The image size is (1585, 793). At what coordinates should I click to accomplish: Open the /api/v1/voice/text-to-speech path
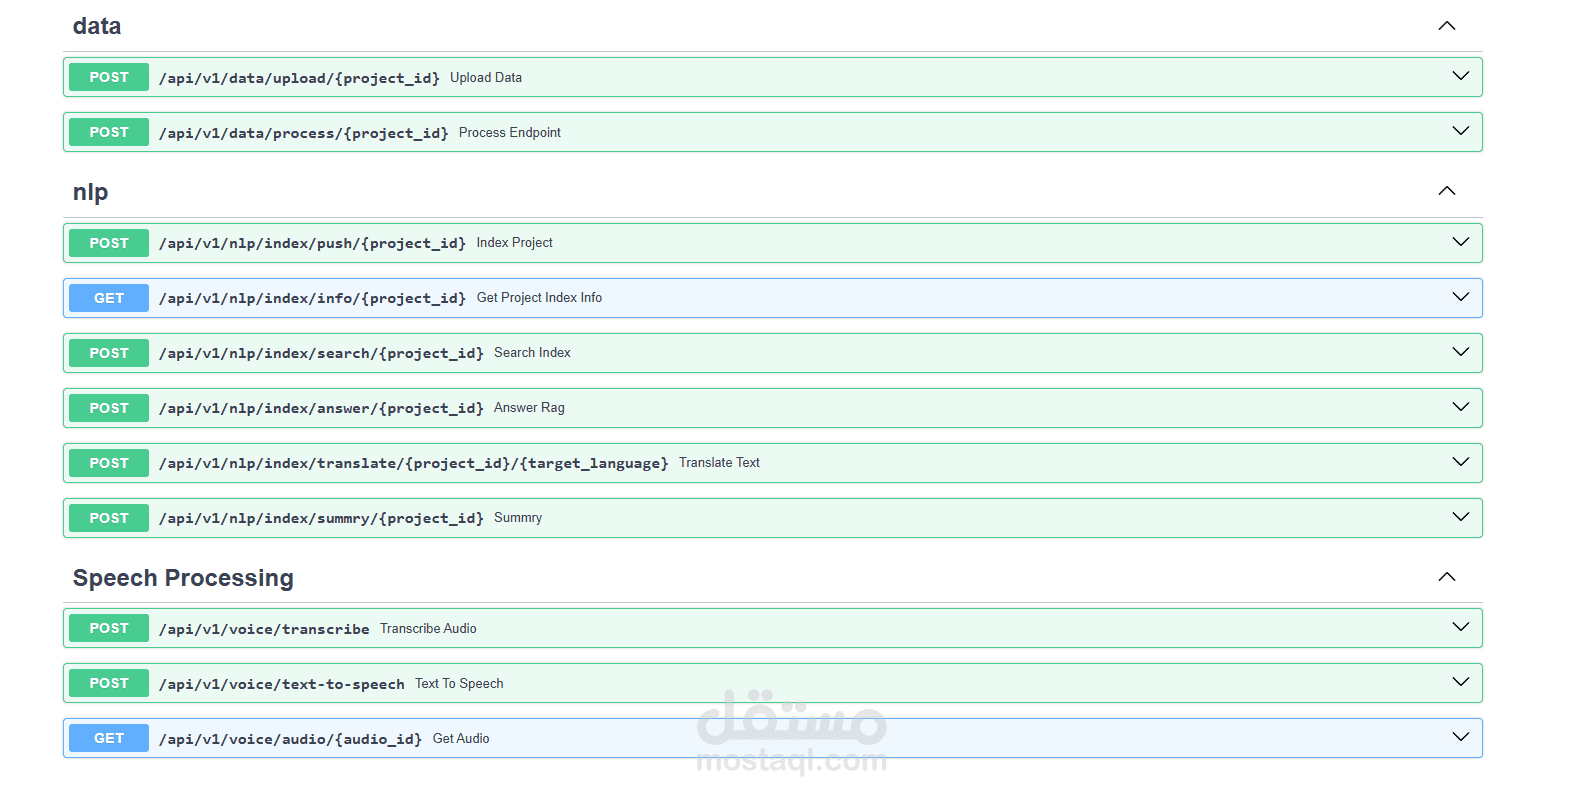click(x=281, y=684)
